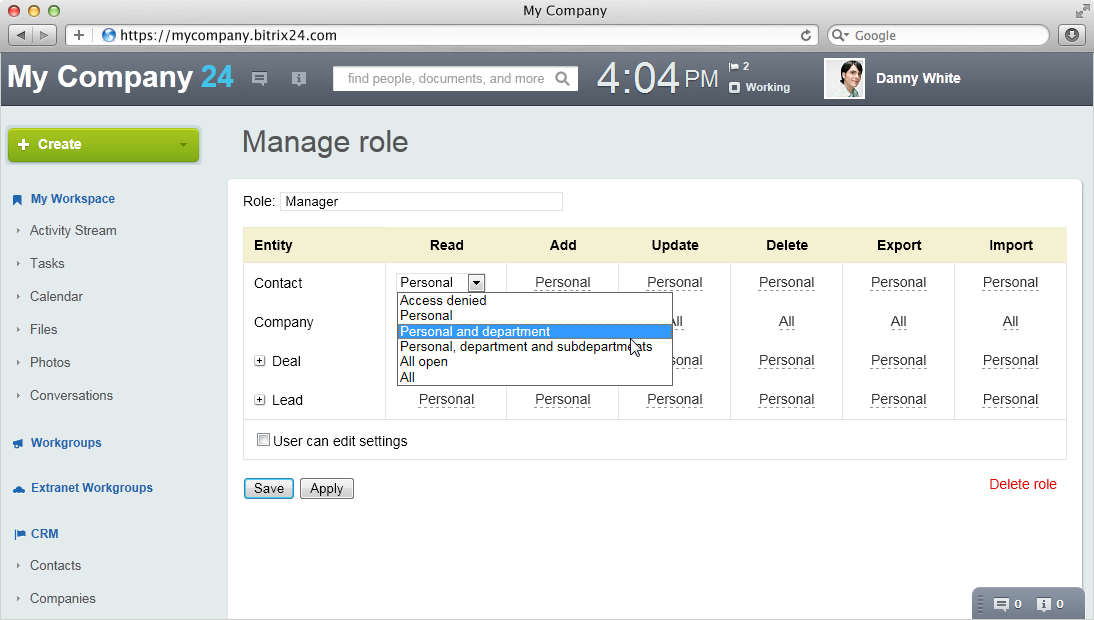Screen dimensions: 1094x620
Task: Click the browser back arrow
Action: [22, 35]
